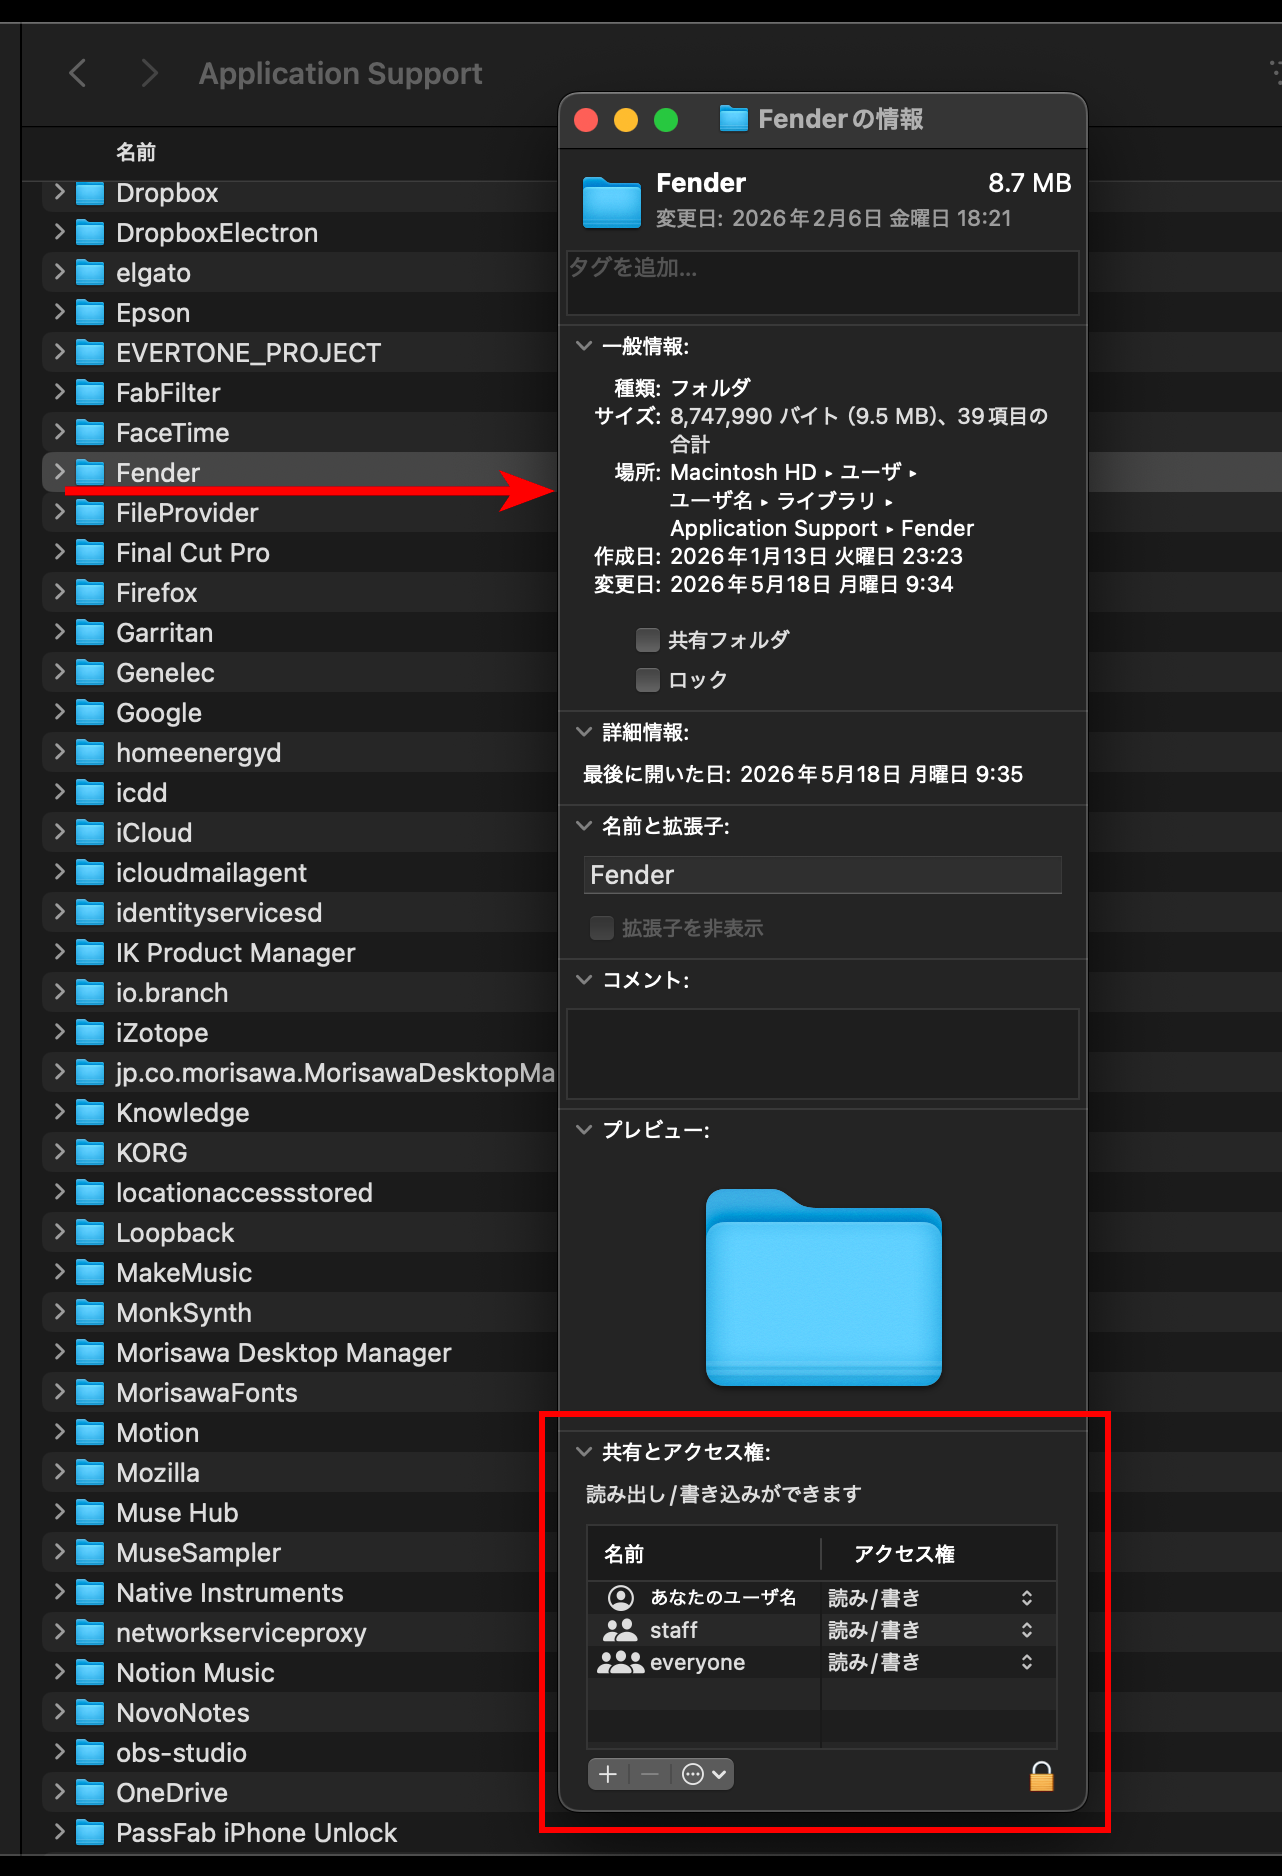Select the homeenergyd folder row
This screenshot has width=1282, height=1876.
click(300, 753)
